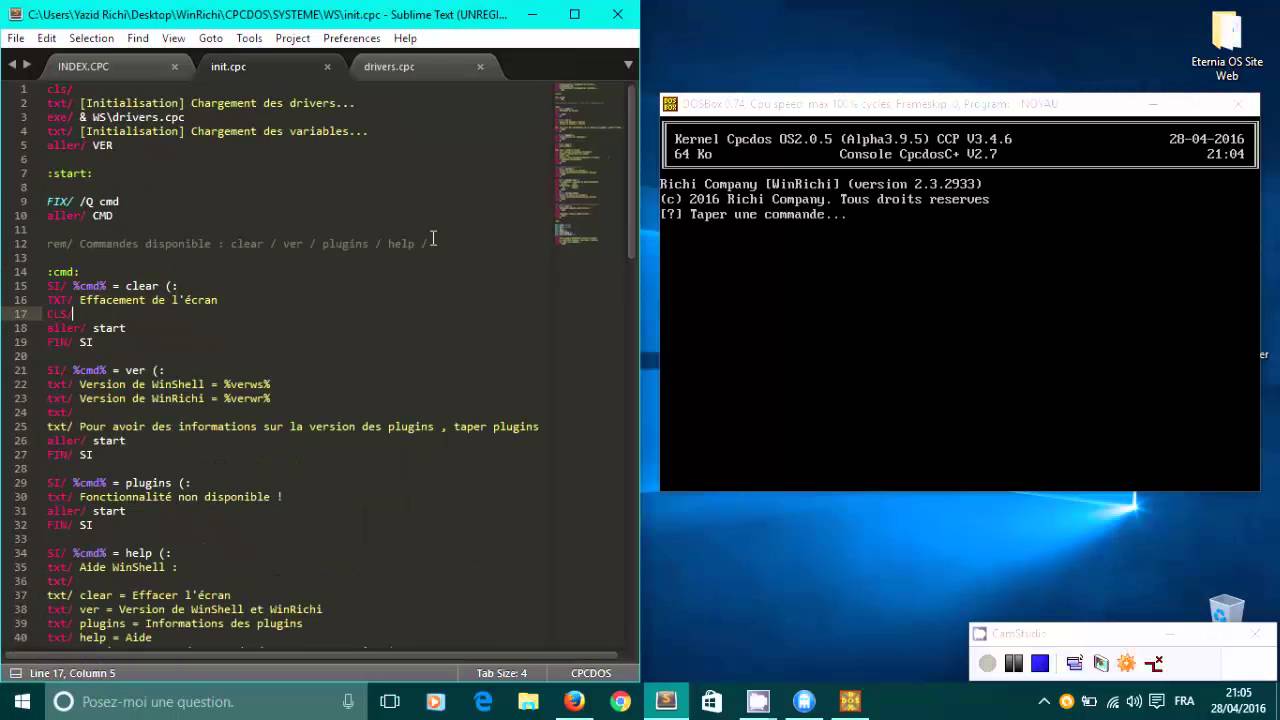Open the Preferences menu
Viewport: 1280px width, 720px height.
[352, 38]
